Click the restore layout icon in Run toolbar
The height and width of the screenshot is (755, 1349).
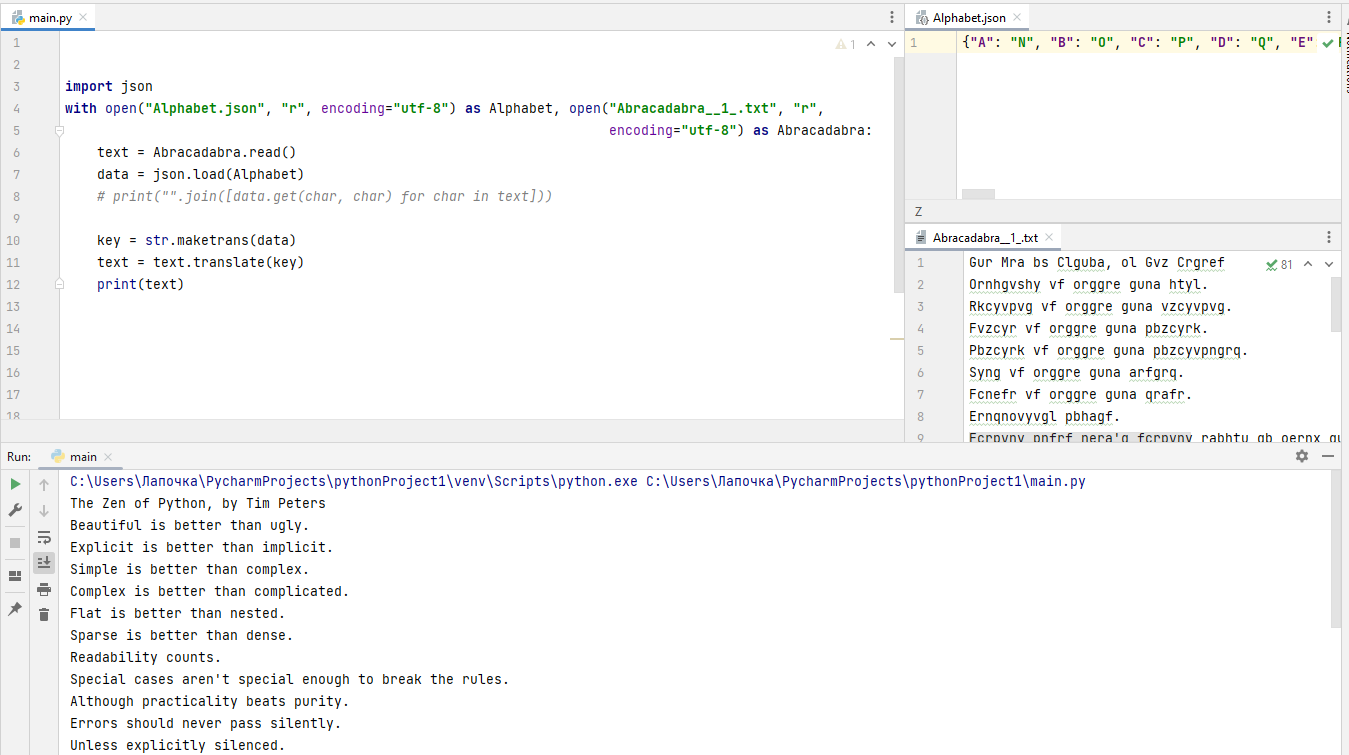click(15, 576)
